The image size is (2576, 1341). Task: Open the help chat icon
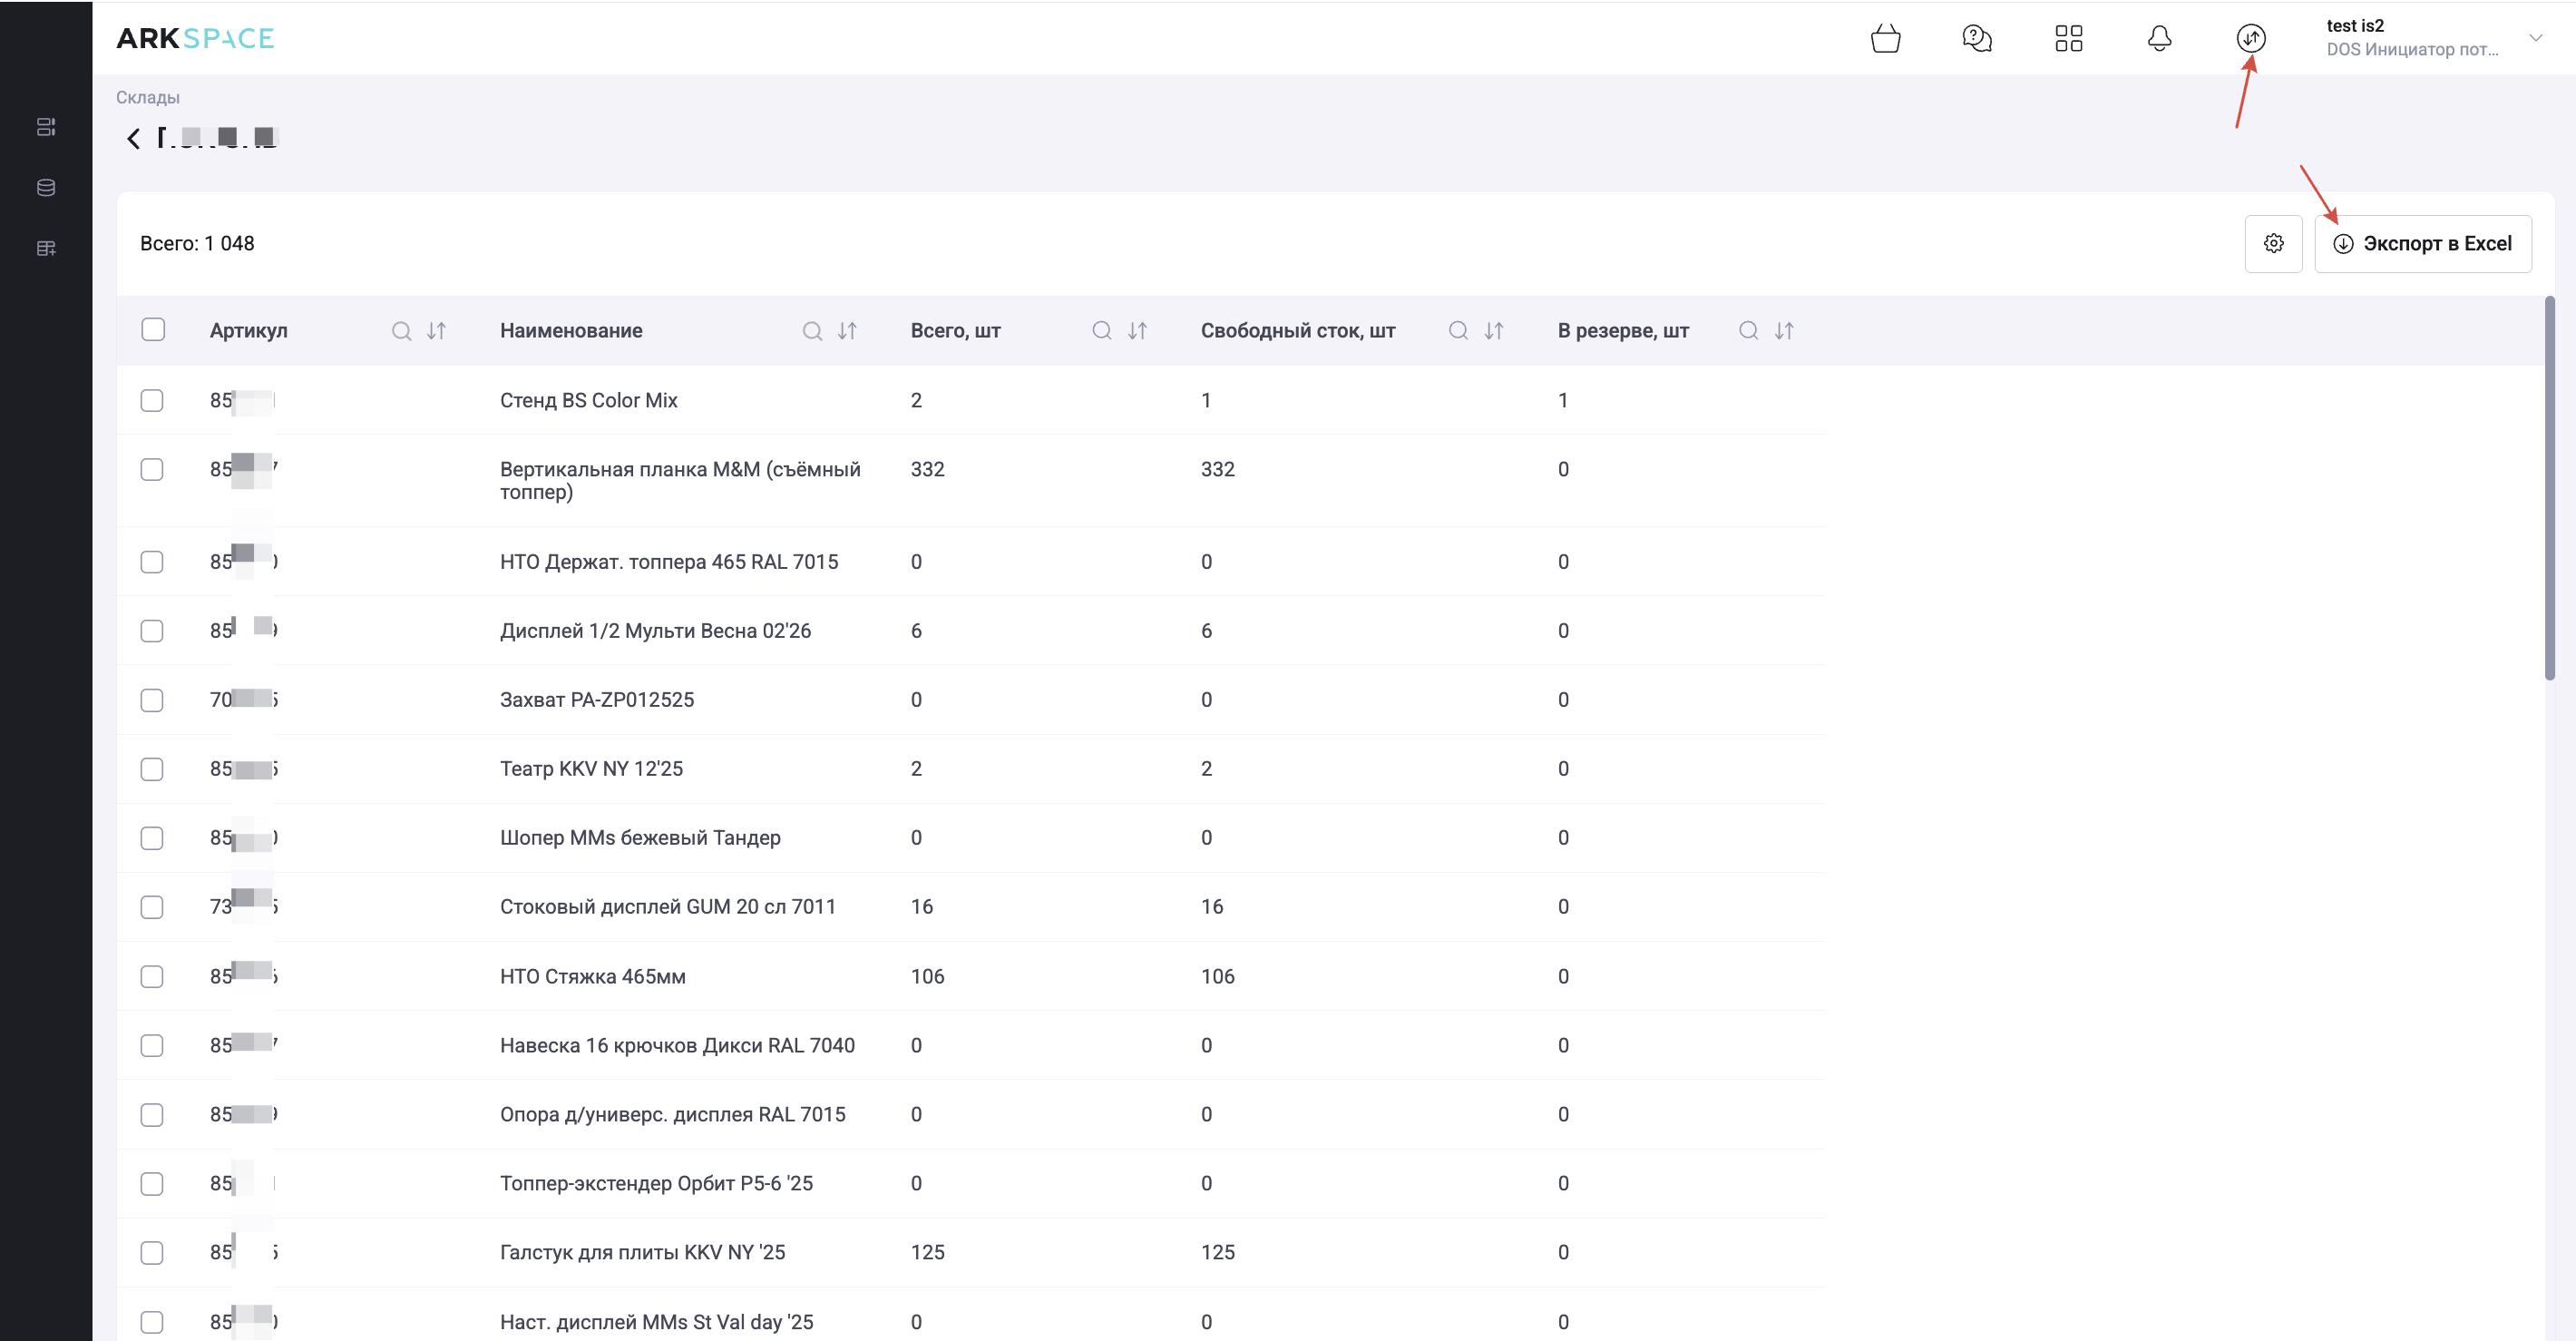[x=1977, y=39]
